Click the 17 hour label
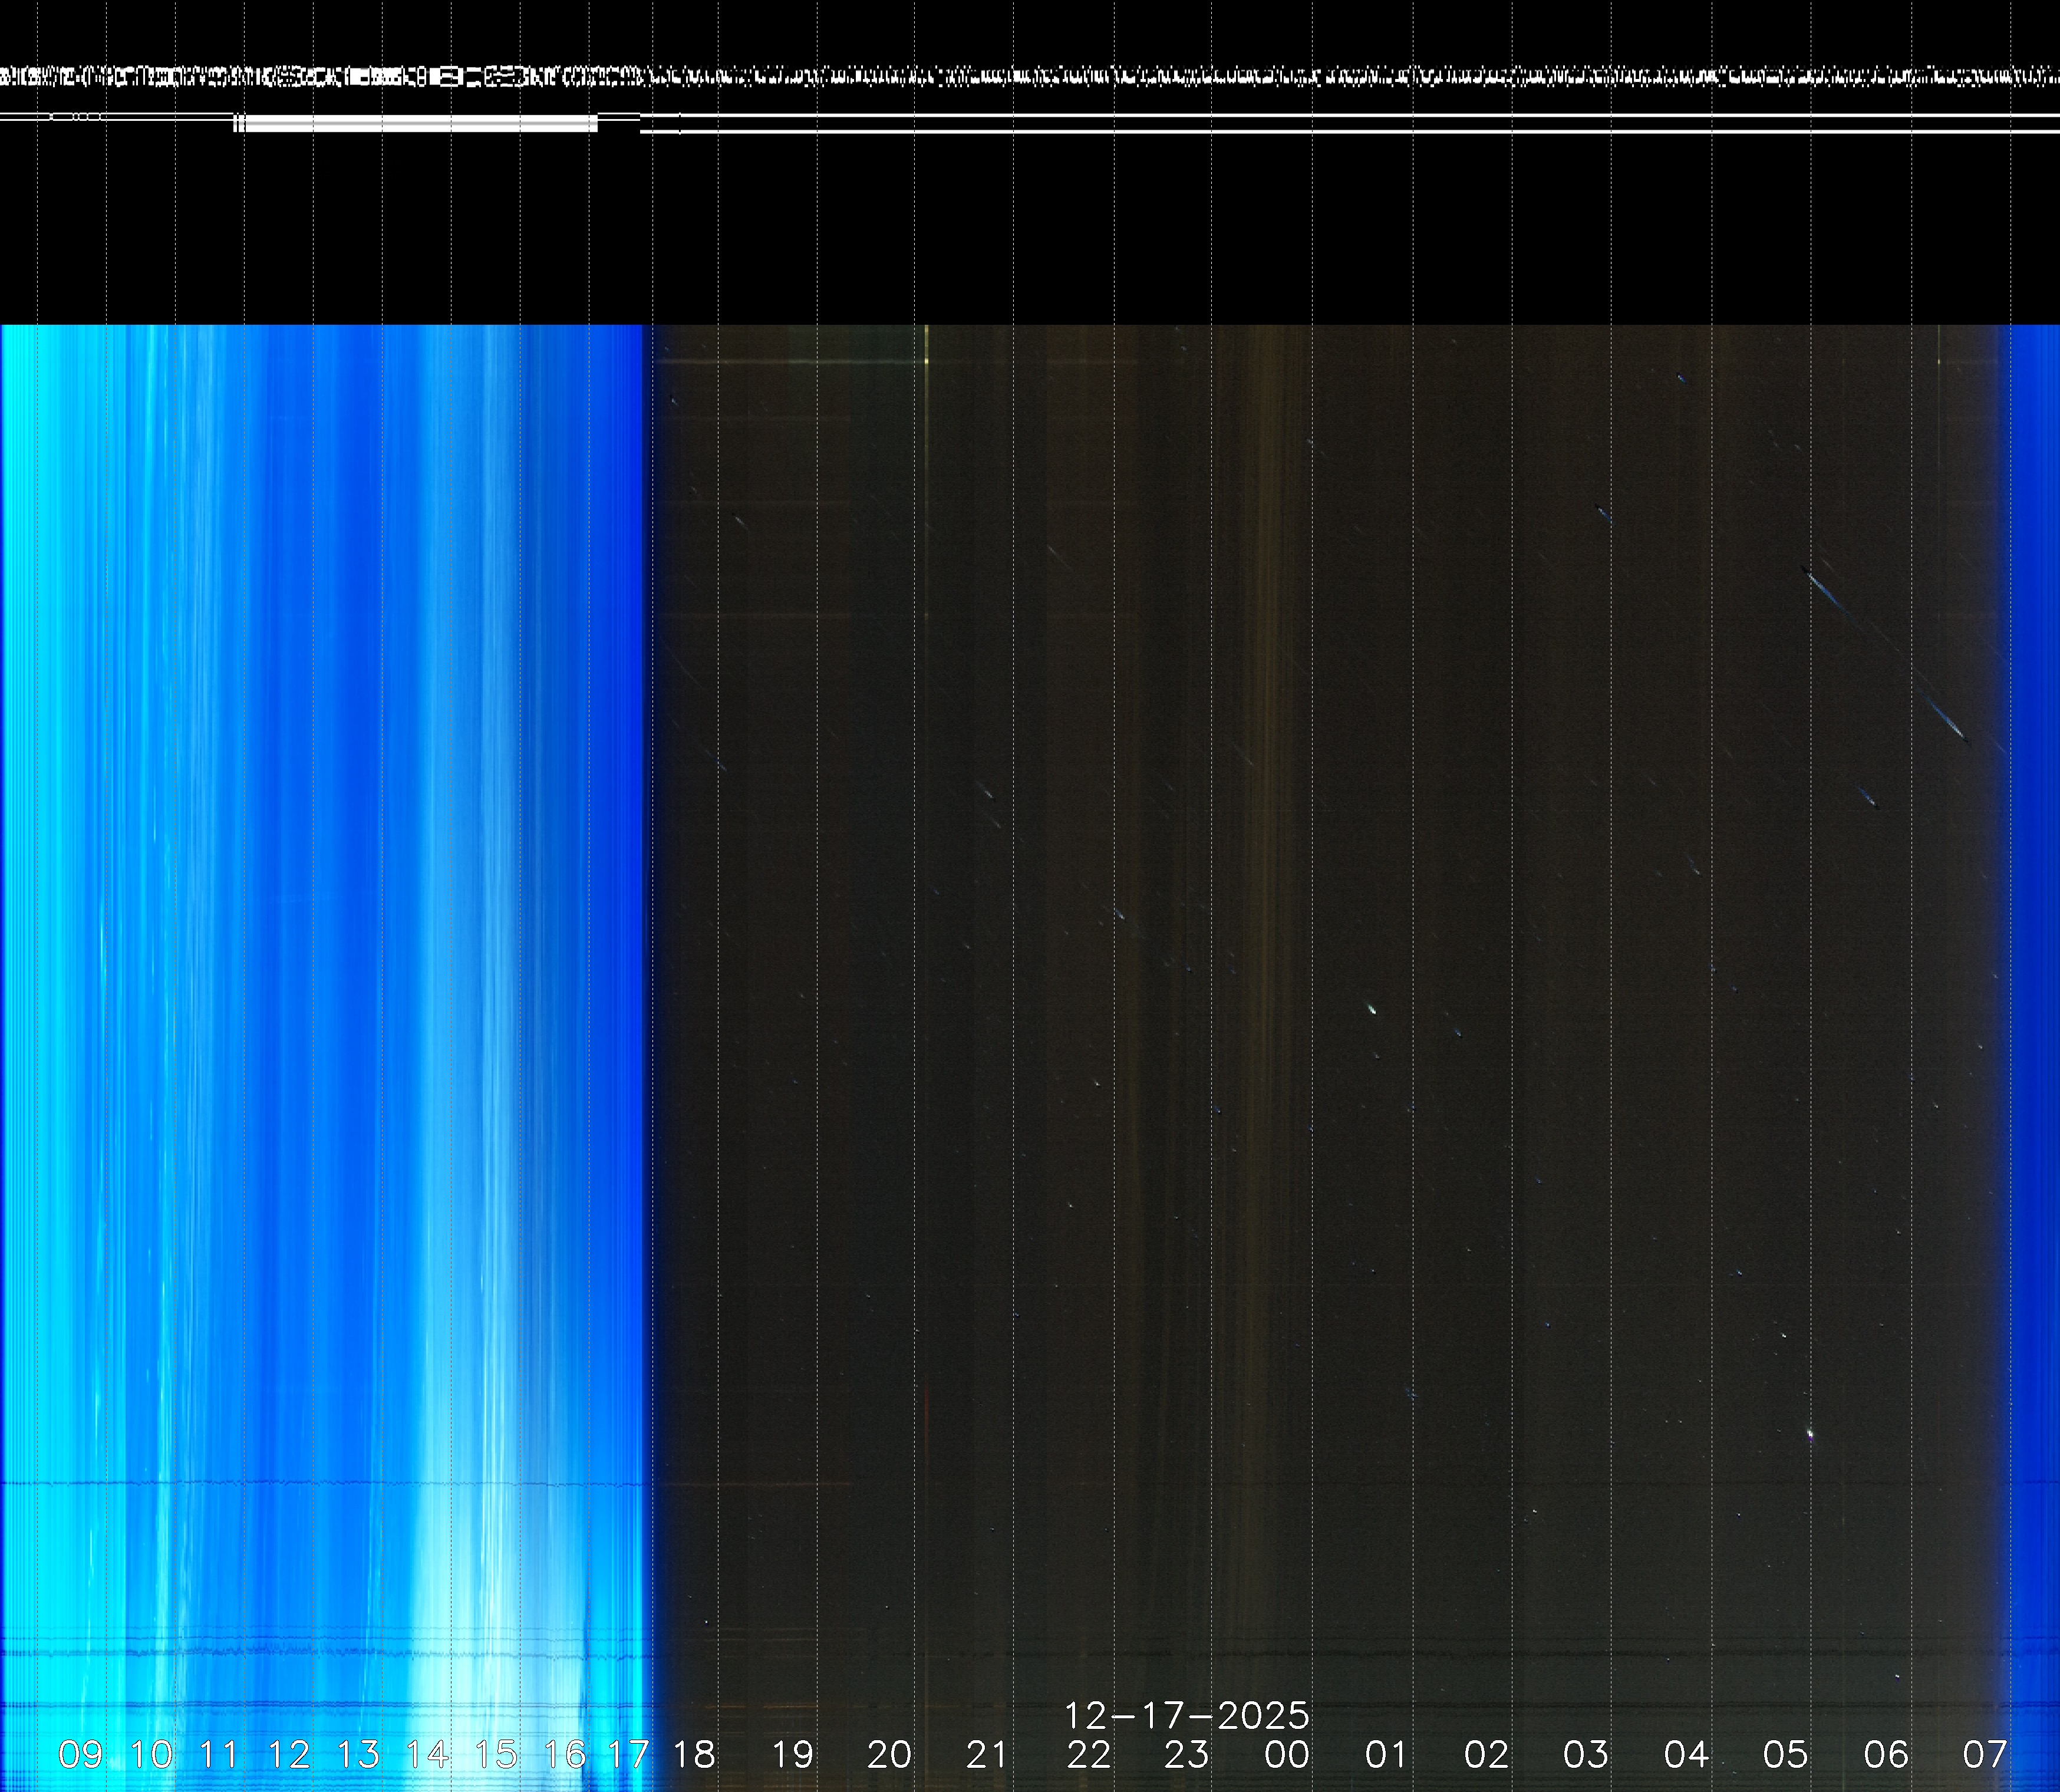 pos(629,1754)
